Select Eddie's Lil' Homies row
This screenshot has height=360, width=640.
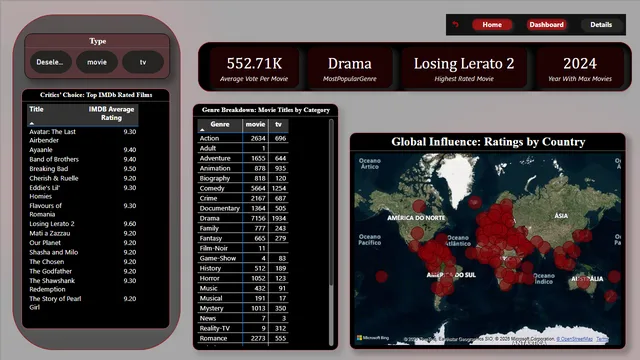pyautogui.click(x=82, y=192)
